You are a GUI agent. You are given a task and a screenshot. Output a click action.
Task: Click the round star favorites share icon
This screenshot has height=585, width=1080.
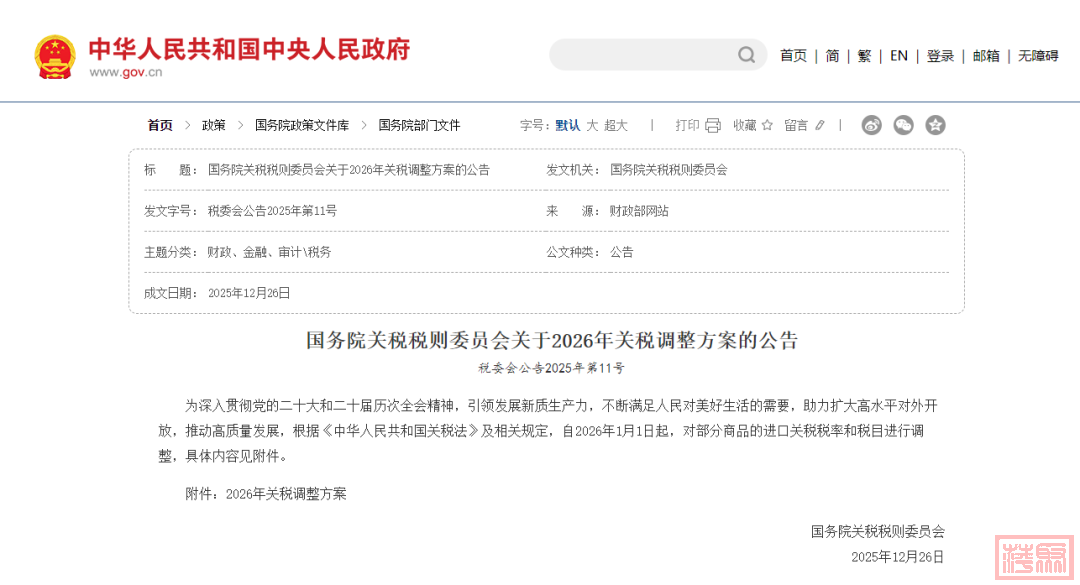(x=935, y=125)
